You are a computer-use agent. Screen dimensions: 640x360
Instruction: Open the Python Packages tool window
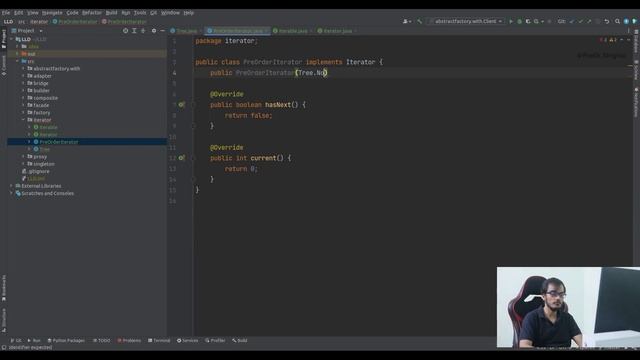pos(66,340)
